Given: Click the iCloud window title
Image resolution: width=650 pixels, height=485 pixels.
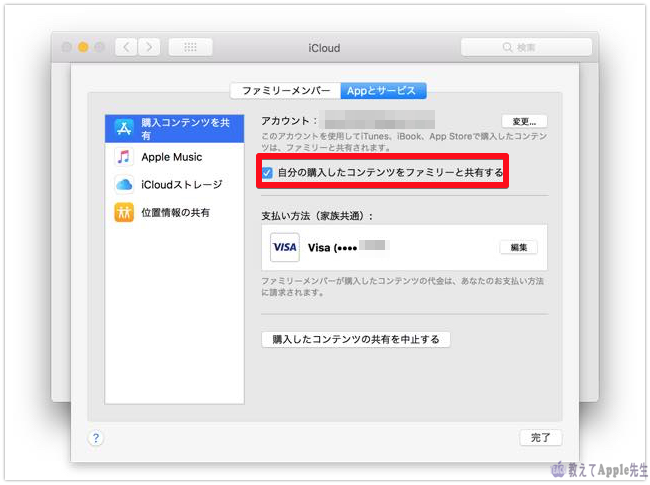Looking at the screenshot, I should pos(324,48).
